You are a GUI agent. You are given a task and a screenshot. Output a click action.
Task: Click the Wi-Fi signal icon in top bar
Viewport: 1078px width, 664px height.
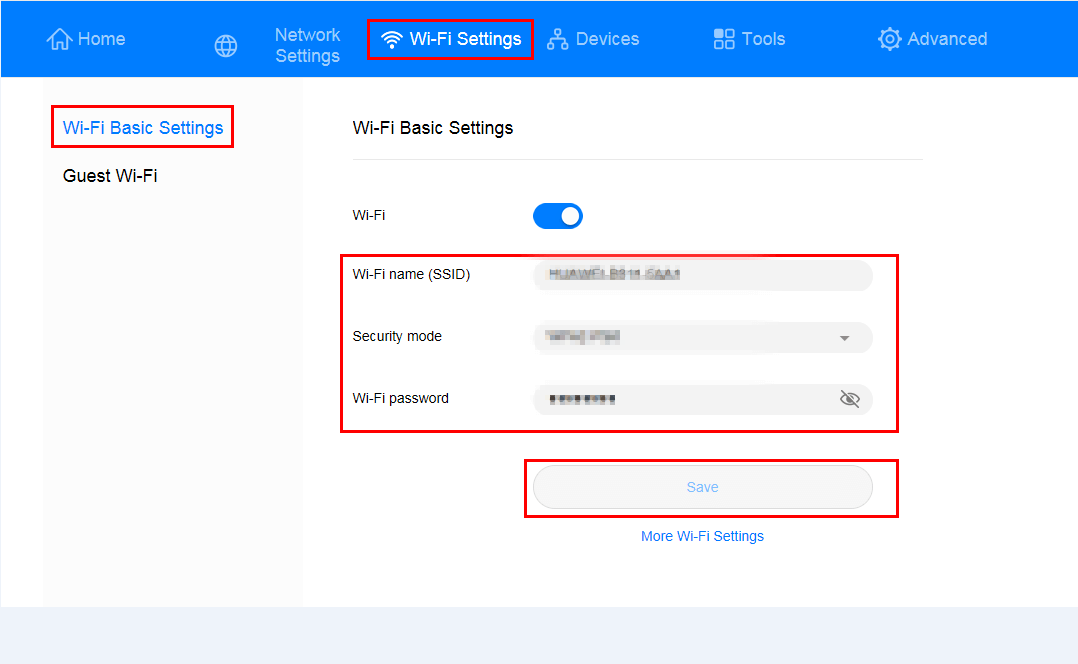coord(392,39)
